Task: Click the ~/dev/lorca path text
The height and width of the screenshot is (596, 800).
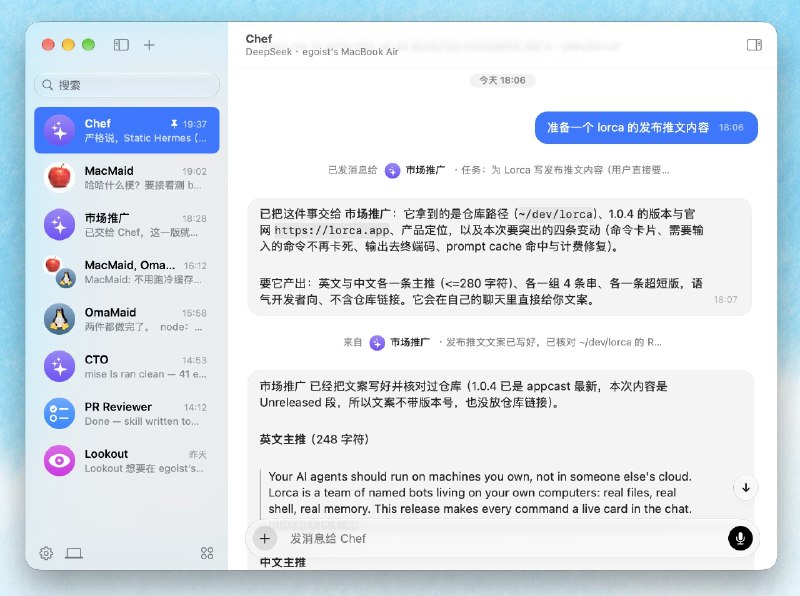Action: pos(556,214)
